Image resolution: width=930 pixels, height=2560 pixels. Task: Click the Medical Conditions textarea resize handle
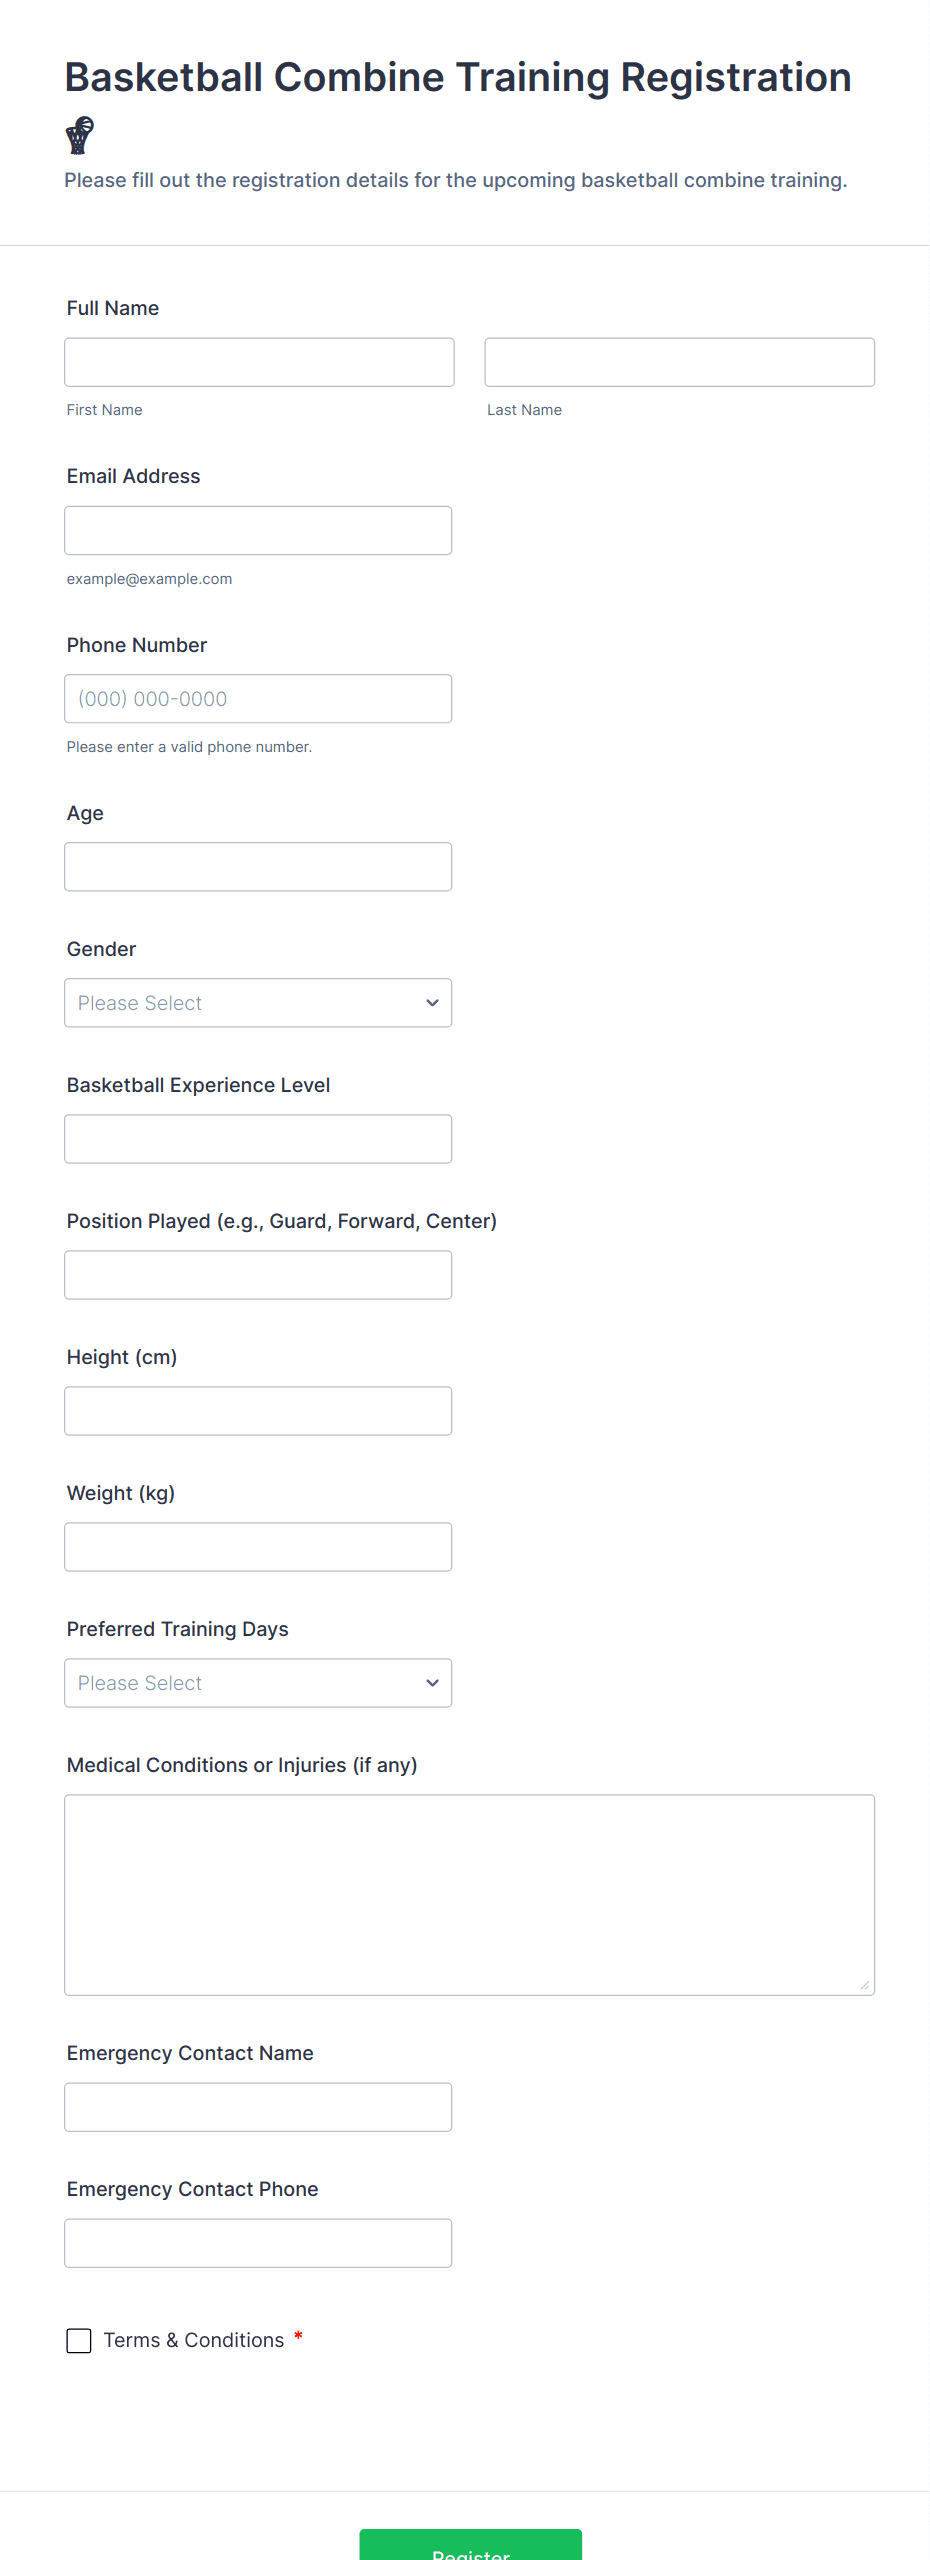[x=865, y=1985]
